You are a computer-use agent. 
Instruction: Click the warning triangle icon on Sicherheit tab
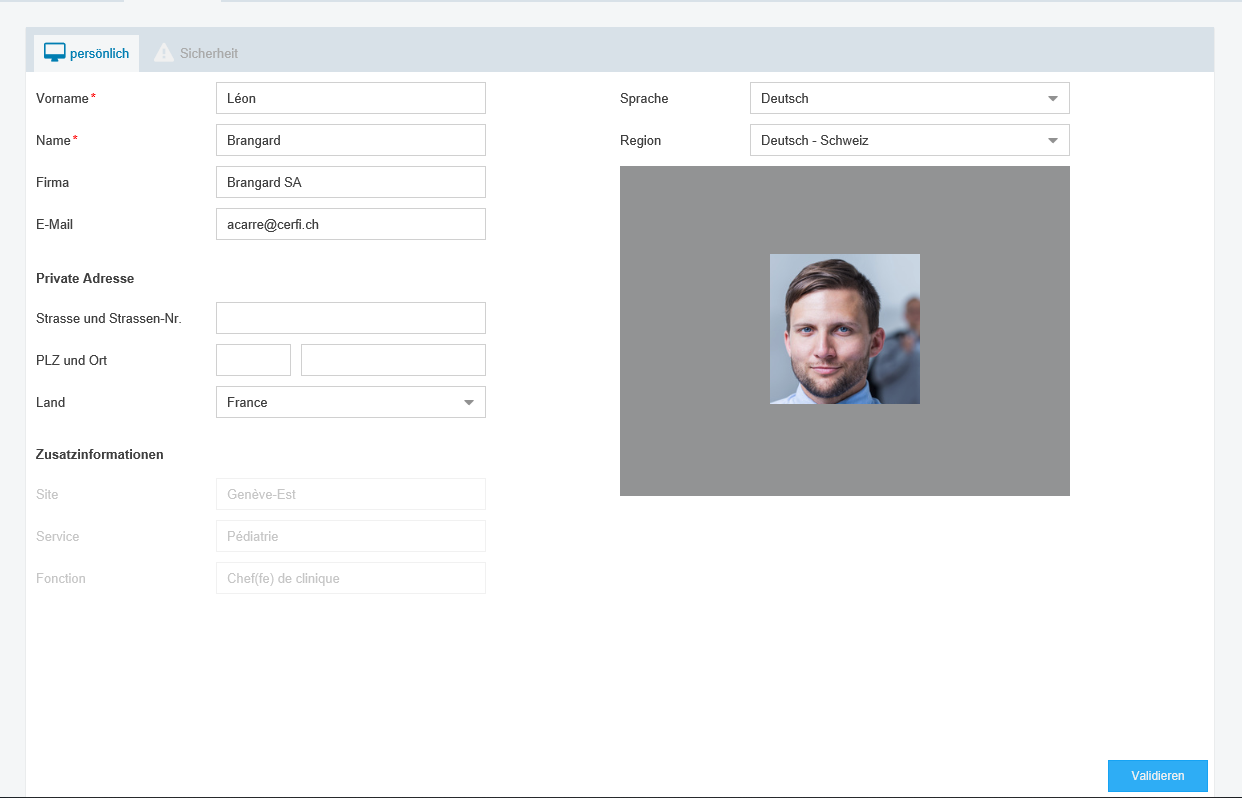tap(163, 53)
